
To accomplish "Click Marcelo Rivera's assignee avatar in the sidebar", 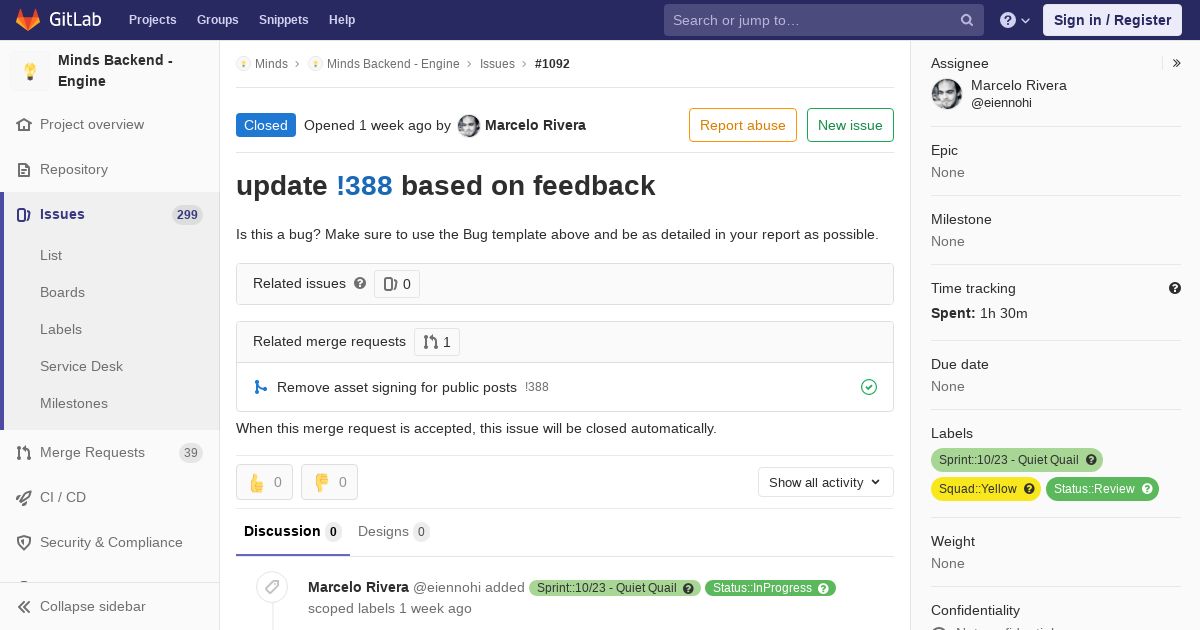I will [947, 94].
